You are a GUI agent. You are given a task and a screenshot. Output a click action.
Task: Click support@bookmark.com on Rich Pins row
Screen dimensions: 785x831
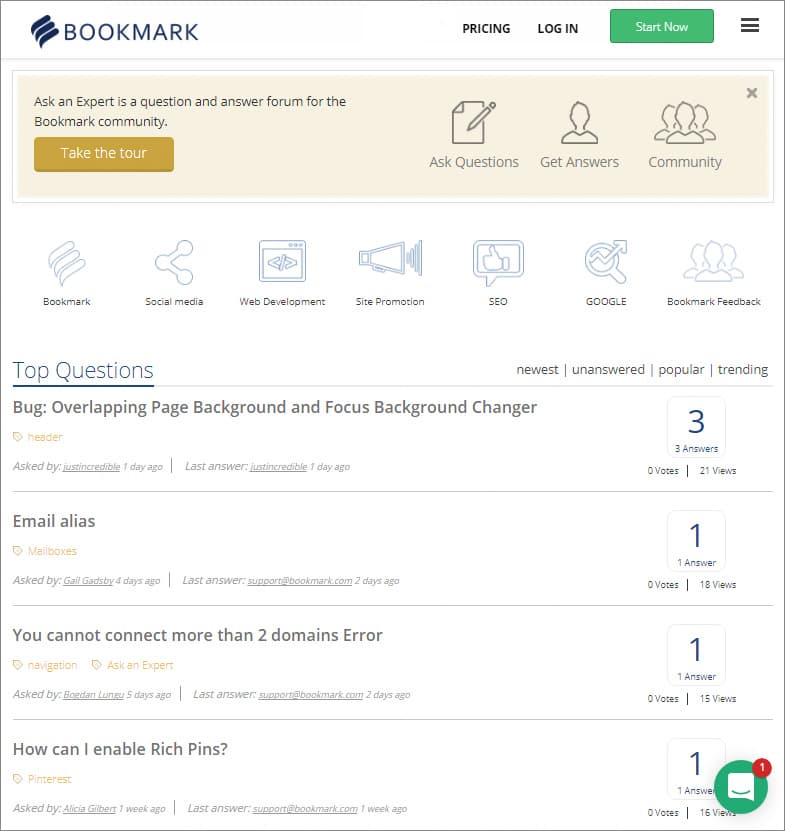305,809
